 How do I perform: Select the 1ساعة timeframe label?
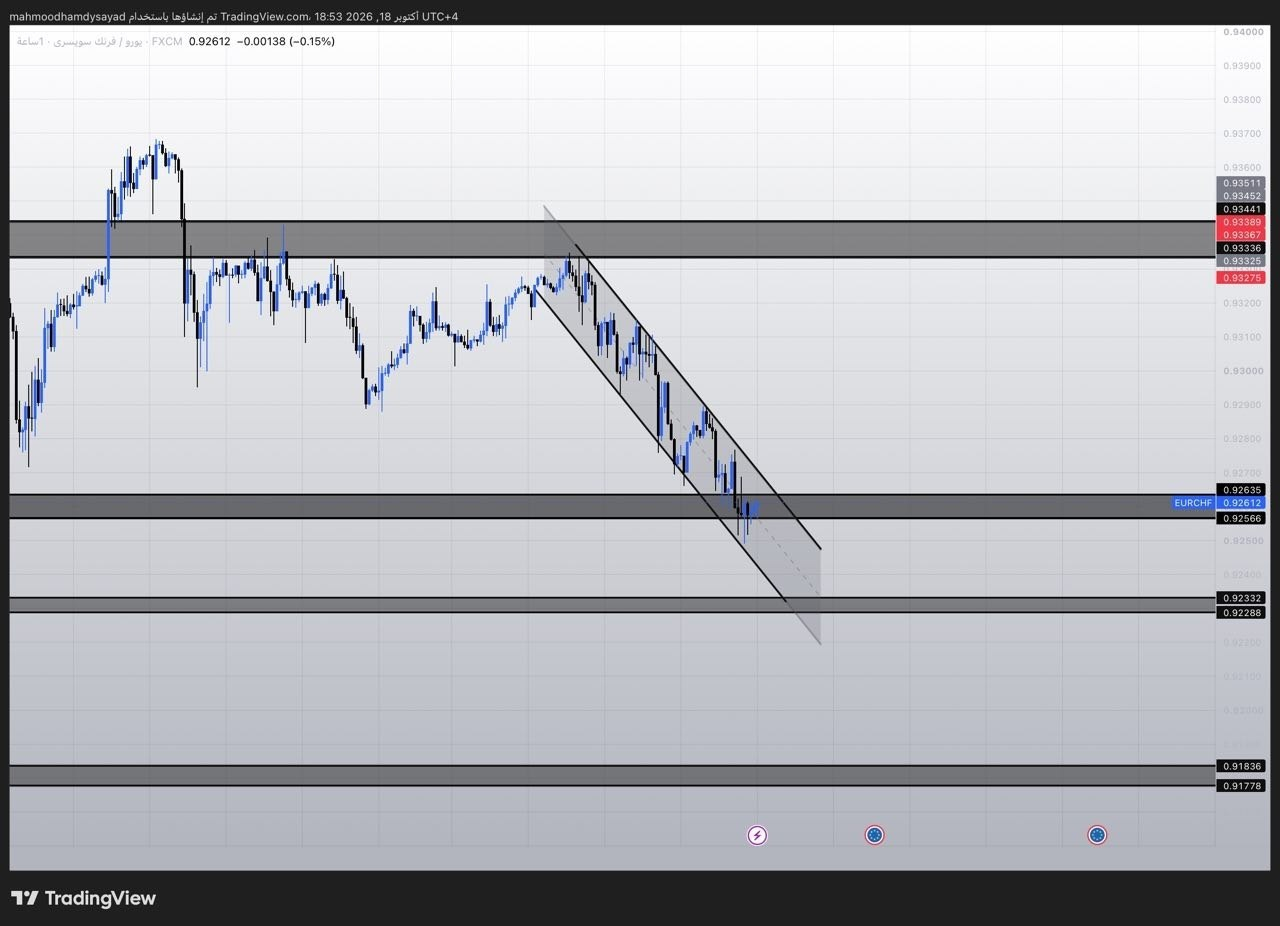click(29, 41)
